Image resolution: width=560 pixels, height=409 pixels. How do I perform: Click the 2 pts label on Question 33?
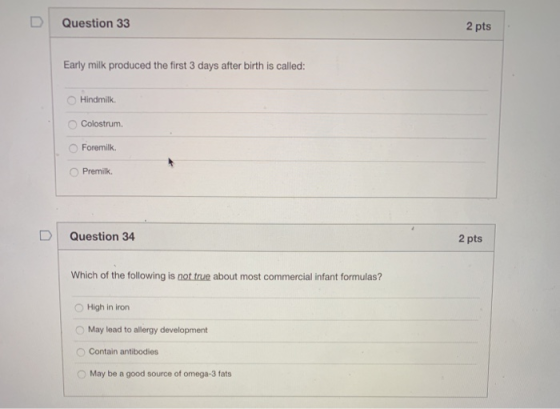(x=479, y=26)
